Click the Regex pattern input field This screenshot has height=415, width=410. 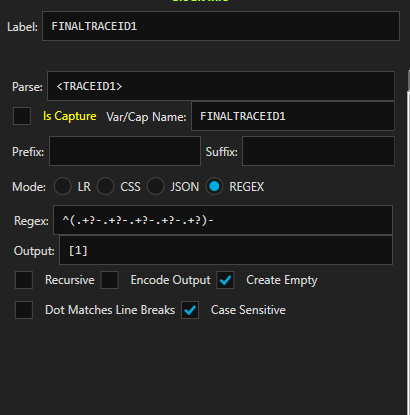(x=223, y=220)
